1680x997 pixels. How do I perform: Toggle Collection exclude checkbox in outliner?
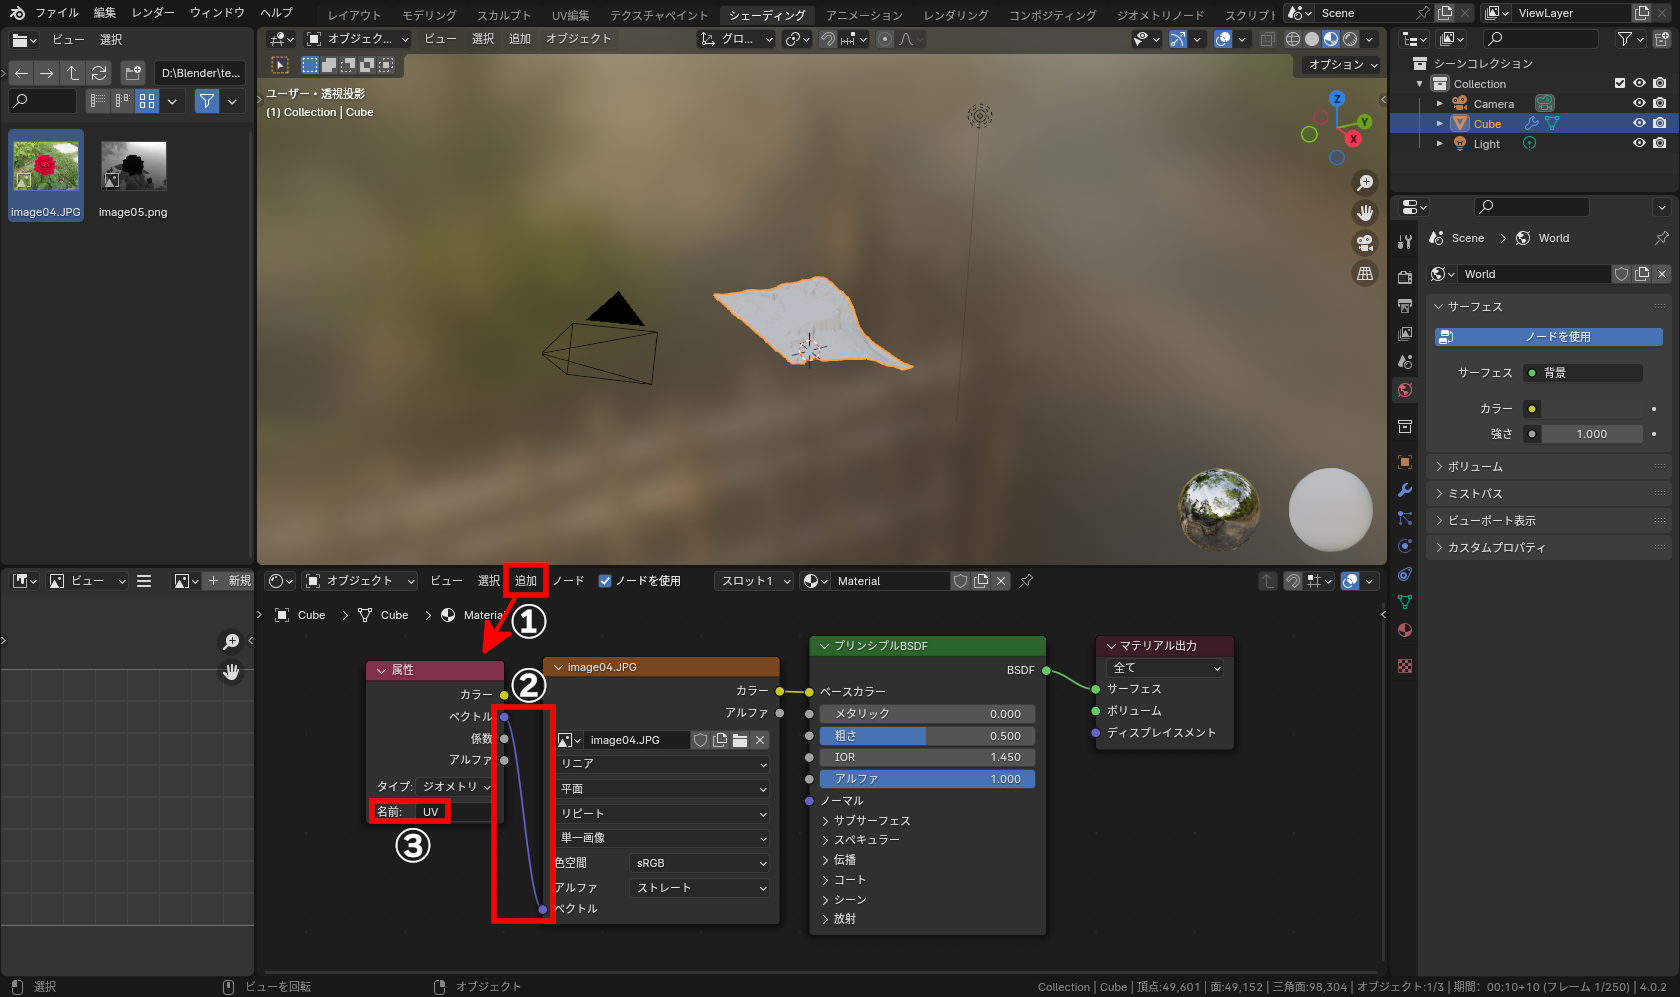click(x=1620, y=83)
